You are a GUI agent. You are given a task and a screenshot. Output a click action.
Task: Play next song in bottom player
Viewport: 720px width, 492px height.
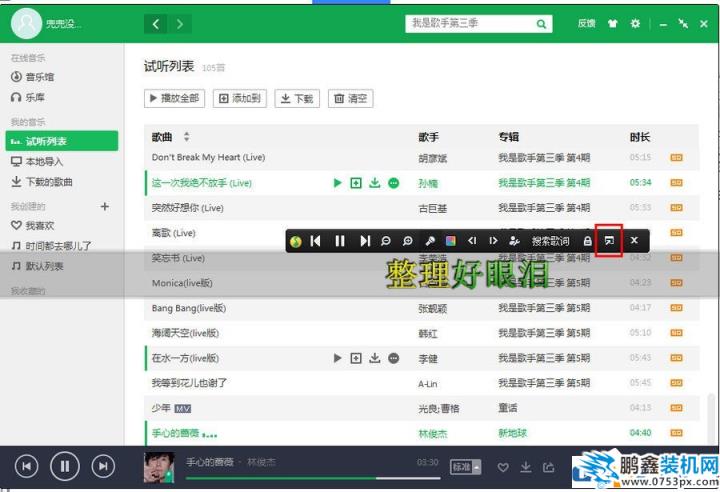coord(103,467)
